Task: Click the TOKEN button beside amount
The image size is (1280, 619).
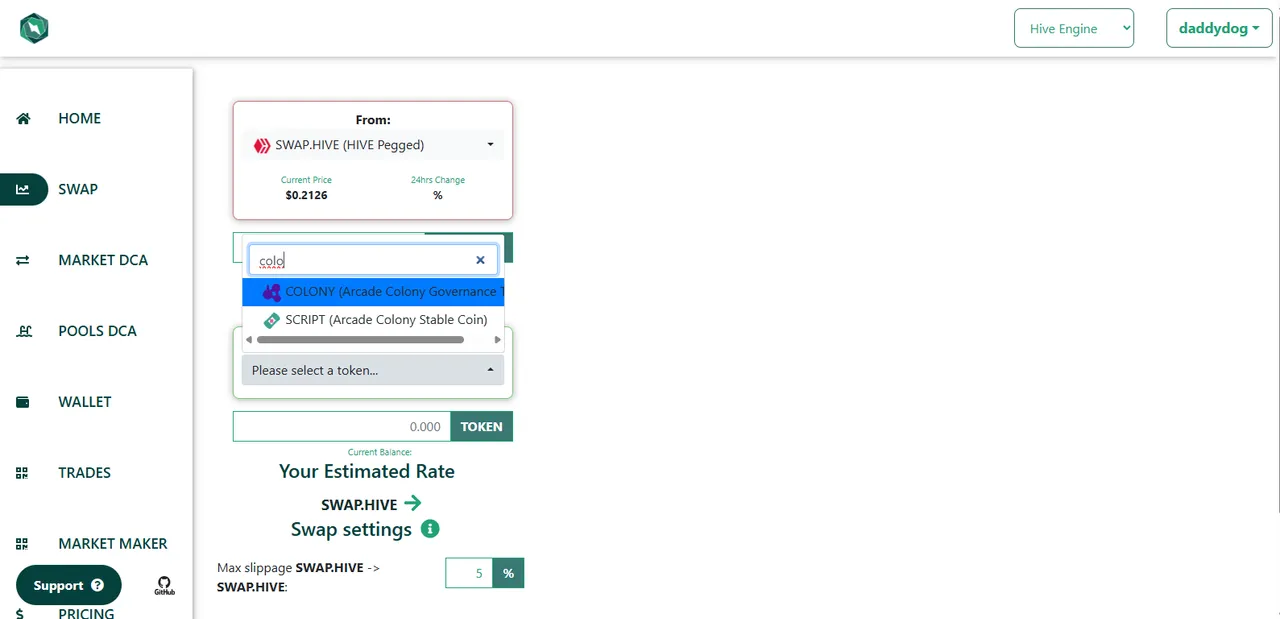Action: [482, 426]
